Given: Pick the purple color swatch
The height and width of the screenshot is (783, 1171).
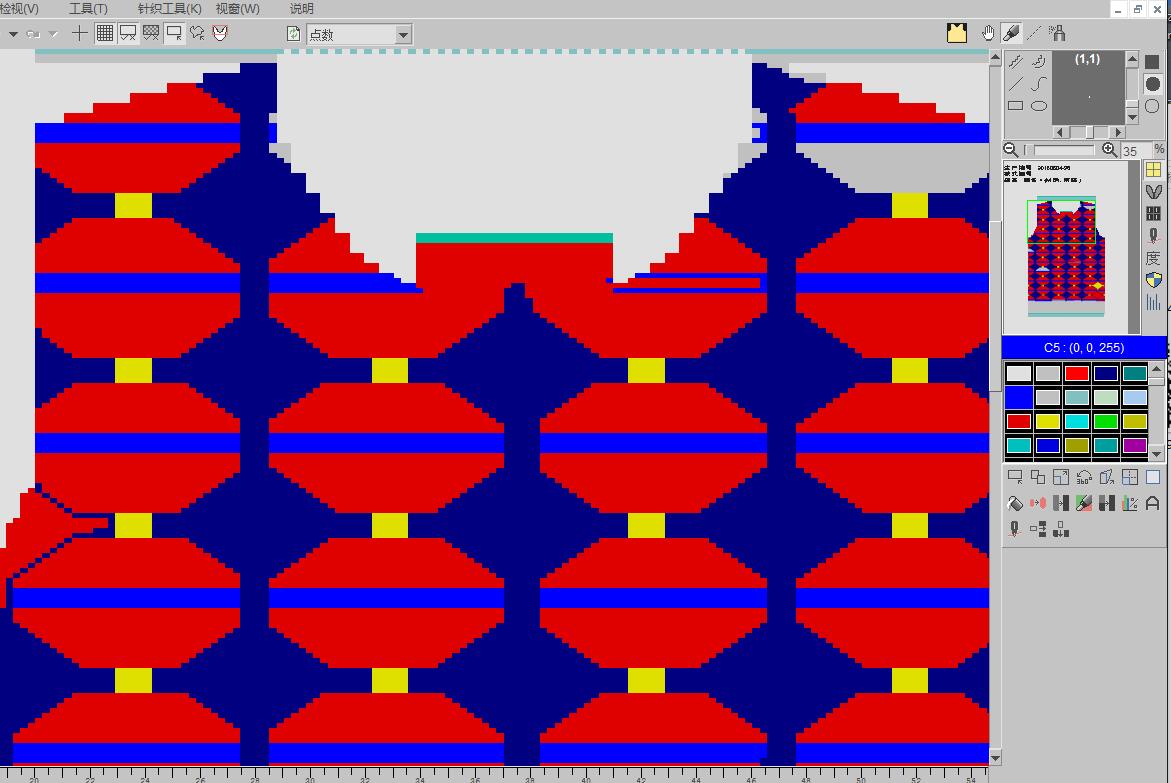Looking at the screenshot, I should pos(1134,445).
